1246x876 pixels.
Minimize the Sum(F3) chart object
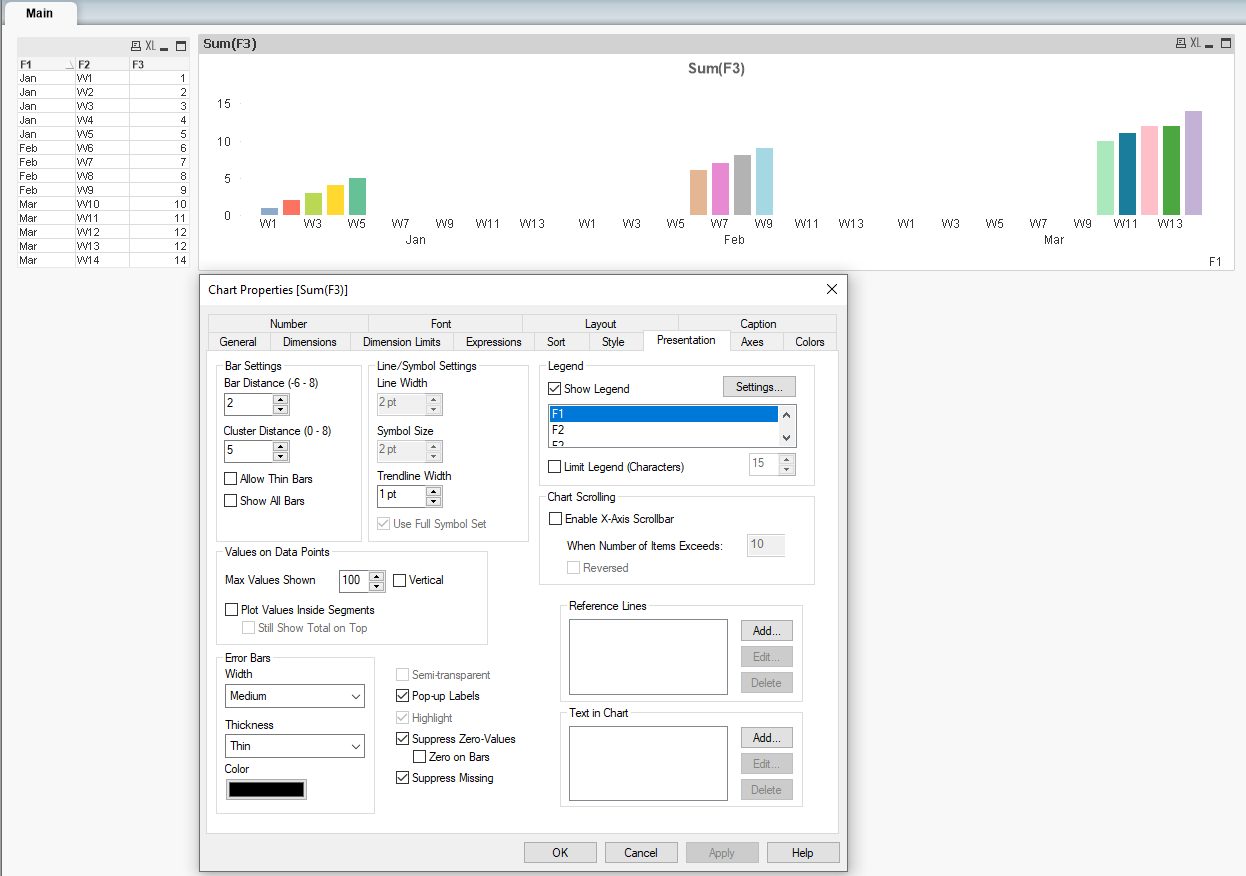coord(1210,44)
